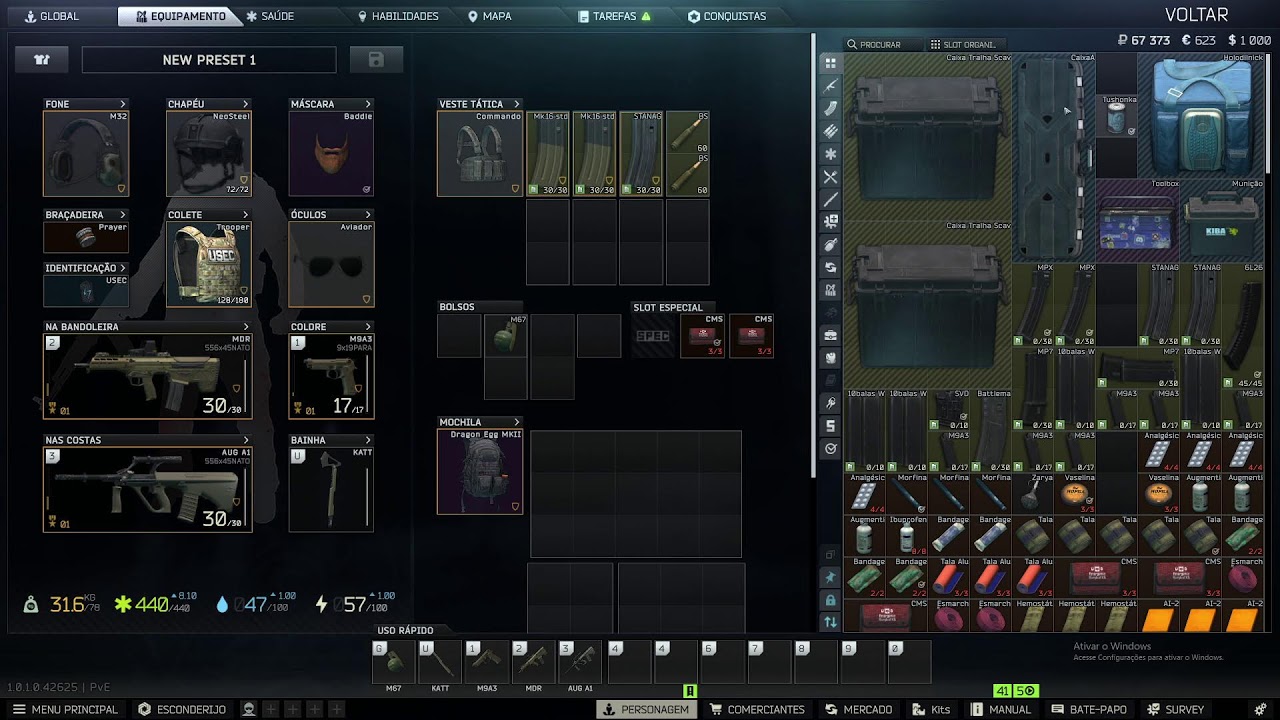1280x720 pixels.
Task: Toggle the stash lock icon
Action: [830, 600]
